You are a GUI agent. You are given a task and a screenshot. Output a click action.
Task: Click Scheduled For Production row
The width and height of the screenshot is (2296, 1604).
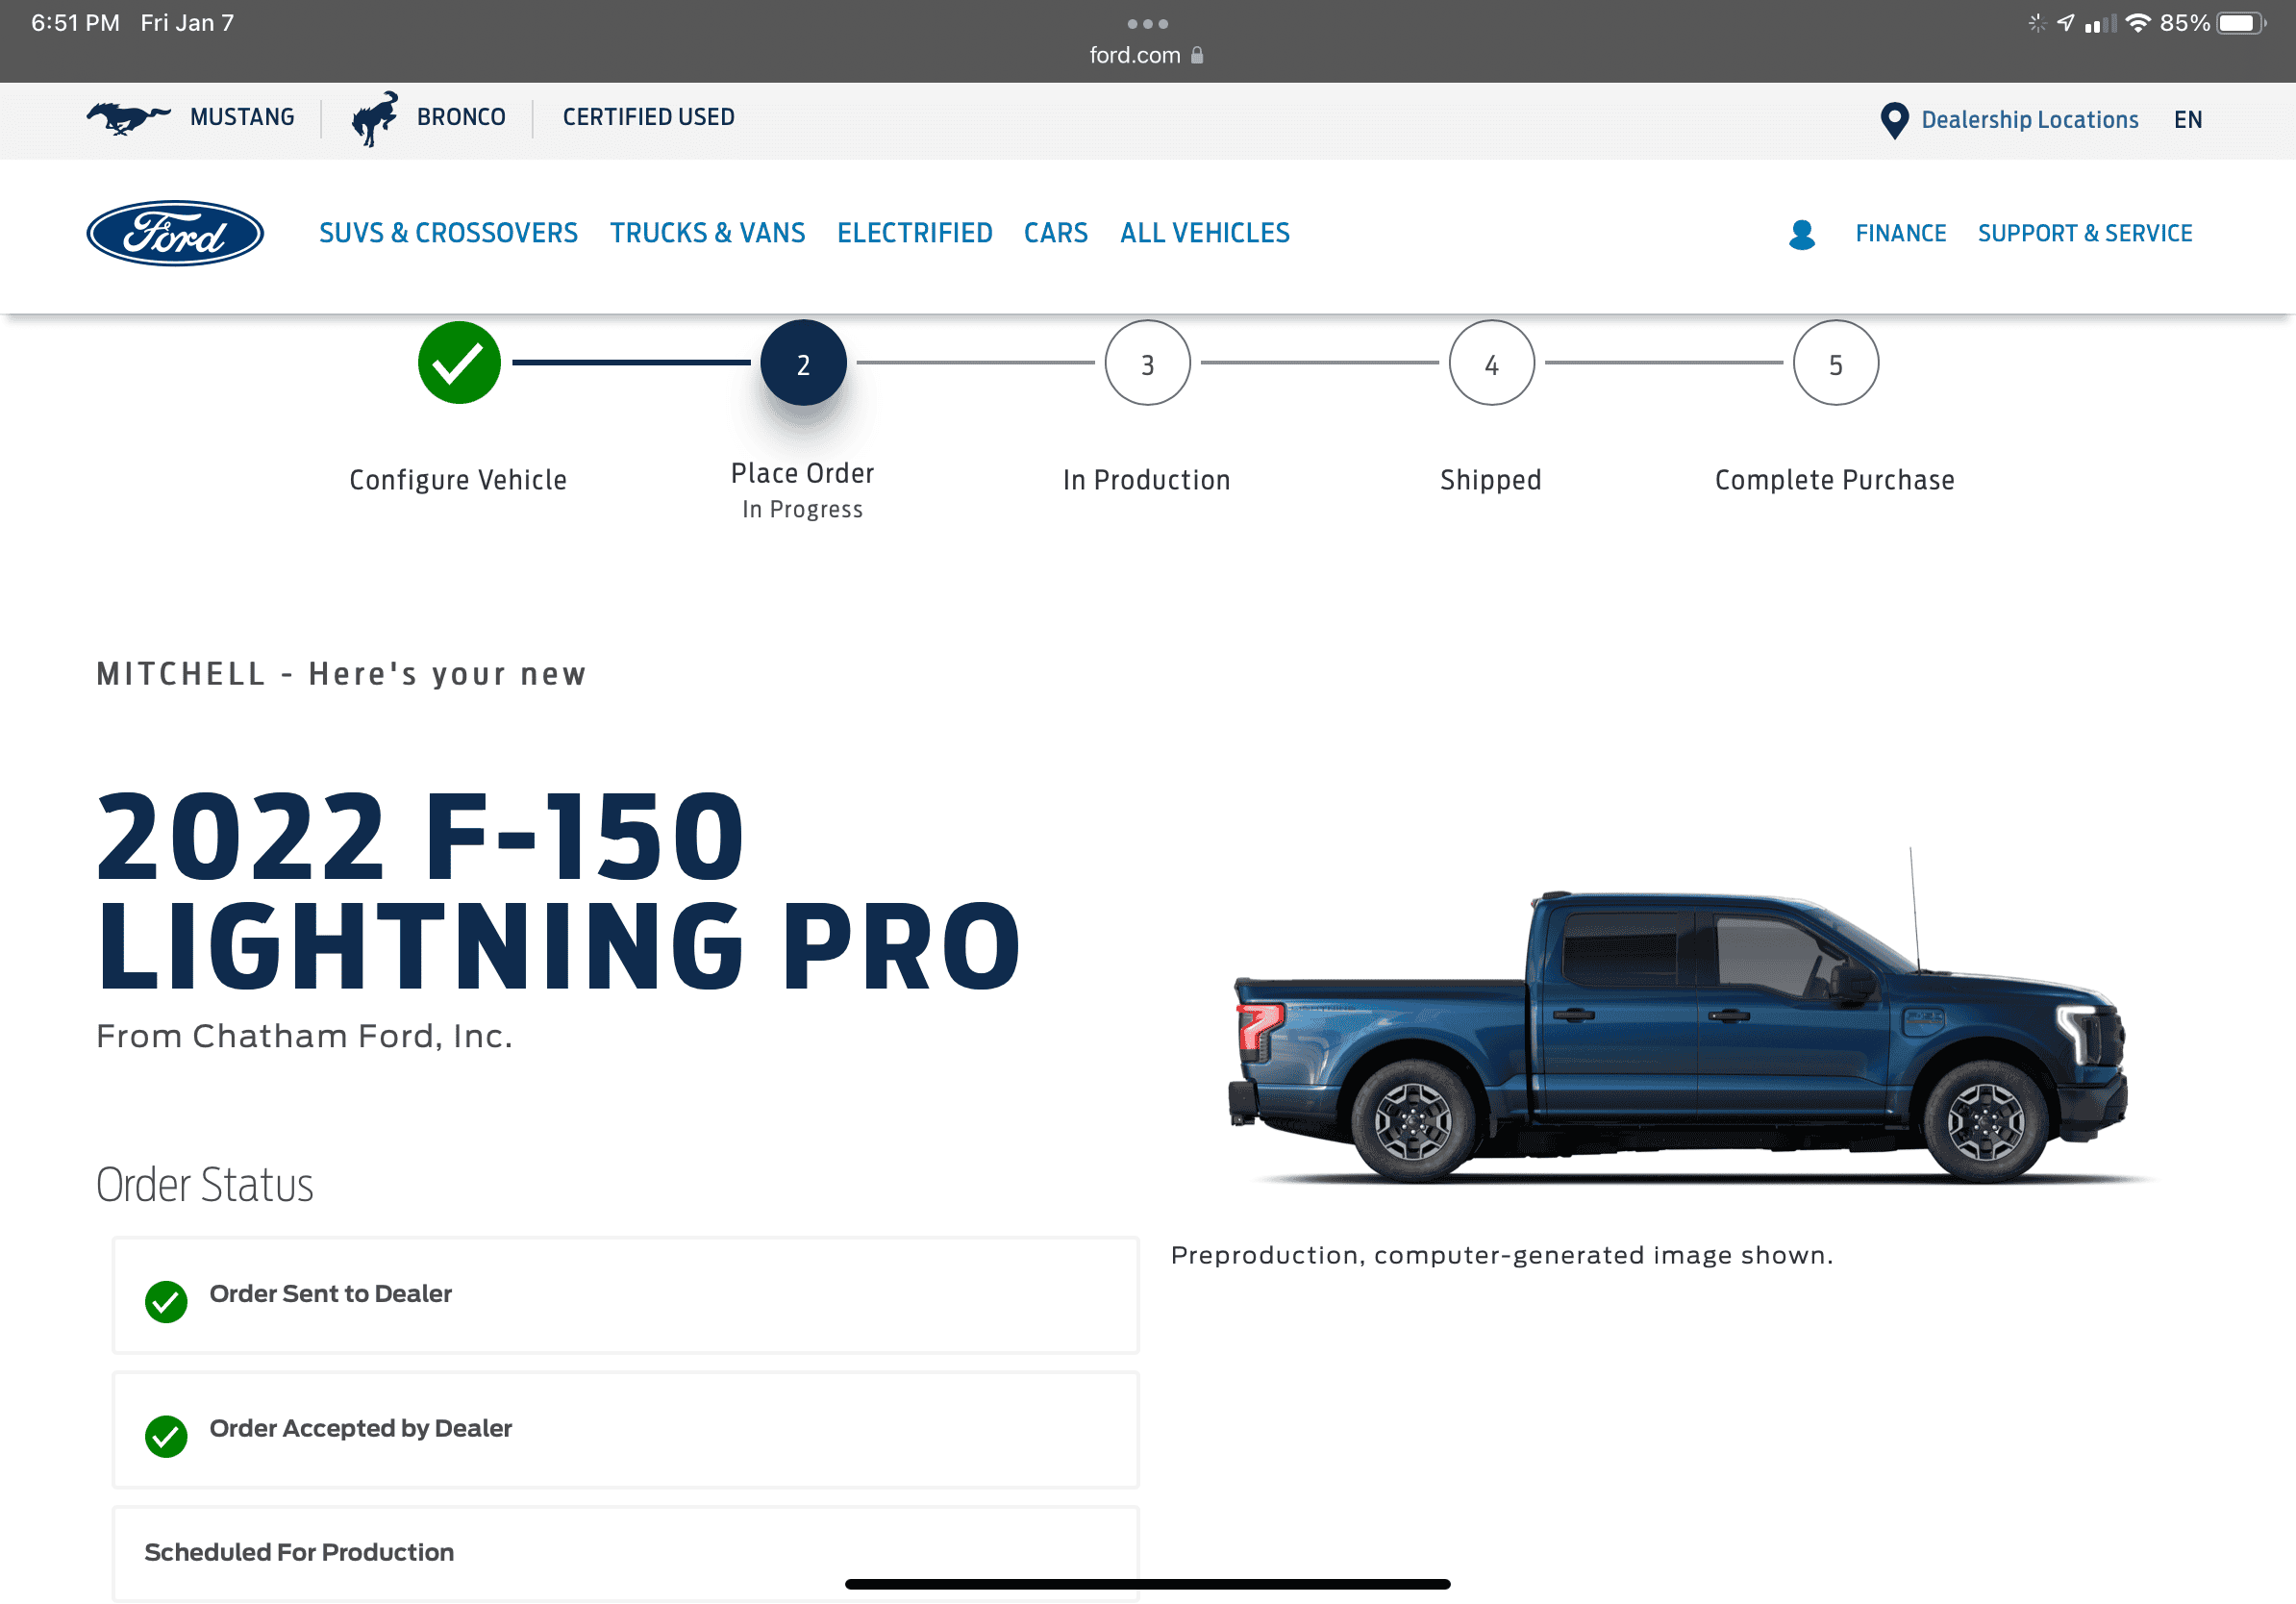[x=625, y=1552]
